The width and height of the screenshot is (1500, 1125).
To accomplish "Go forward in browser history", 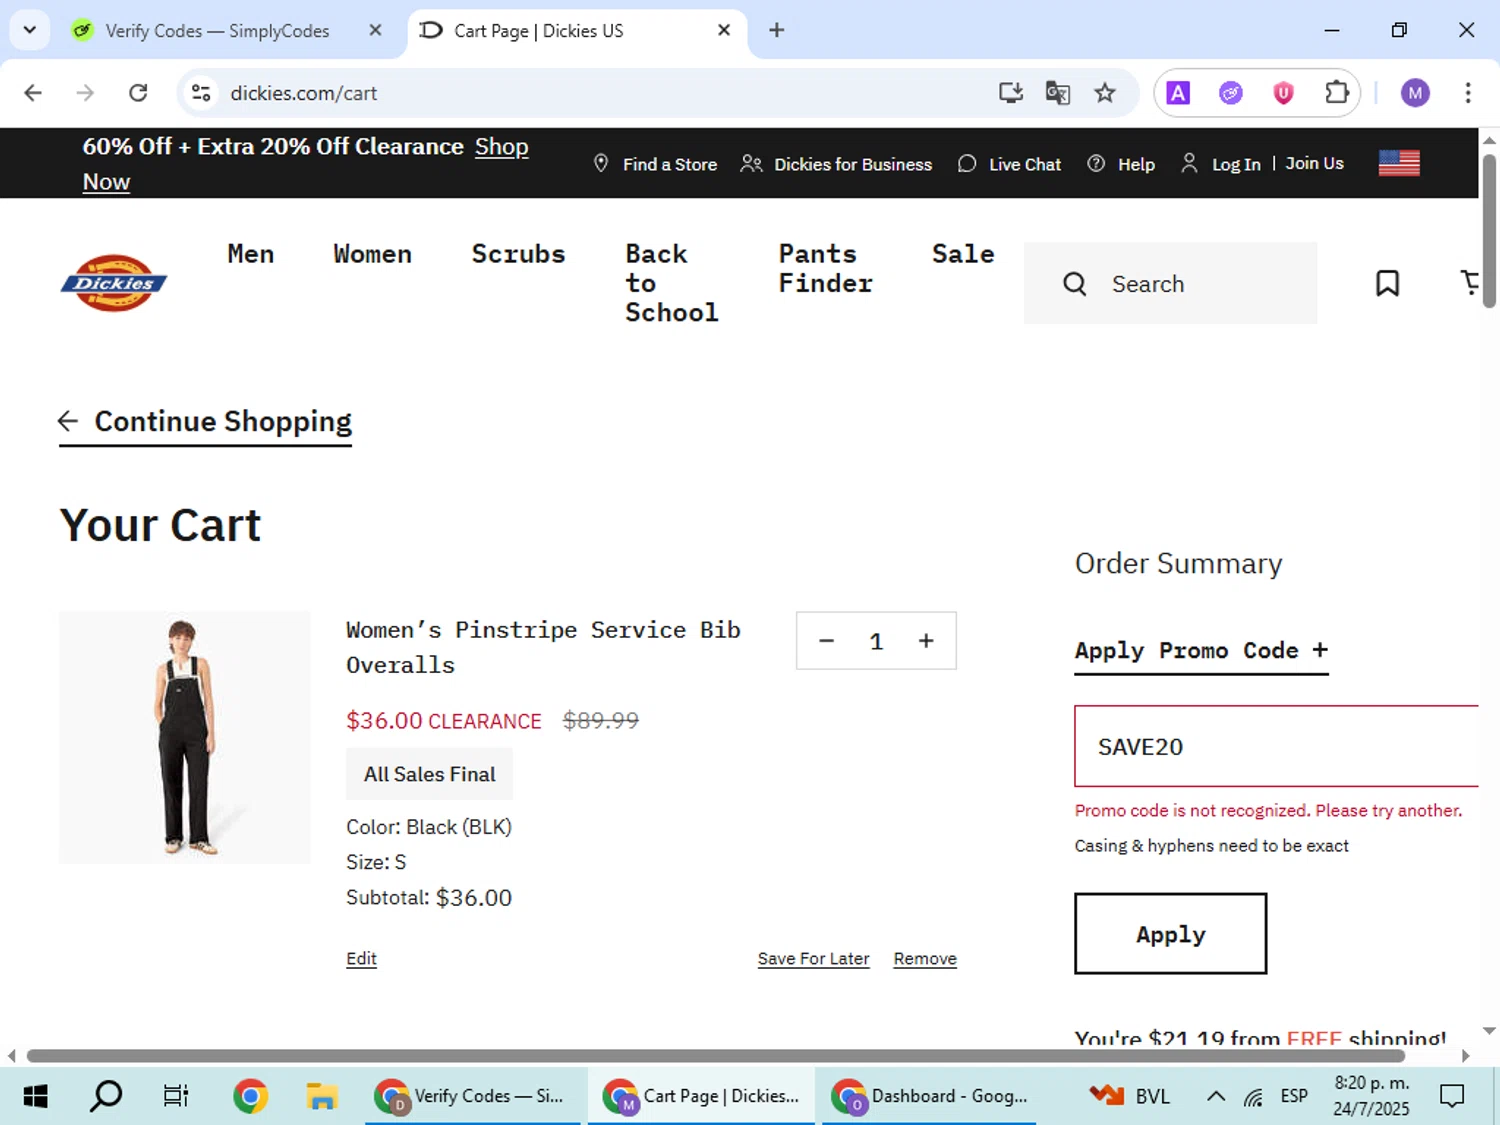I will click(85, 93).
